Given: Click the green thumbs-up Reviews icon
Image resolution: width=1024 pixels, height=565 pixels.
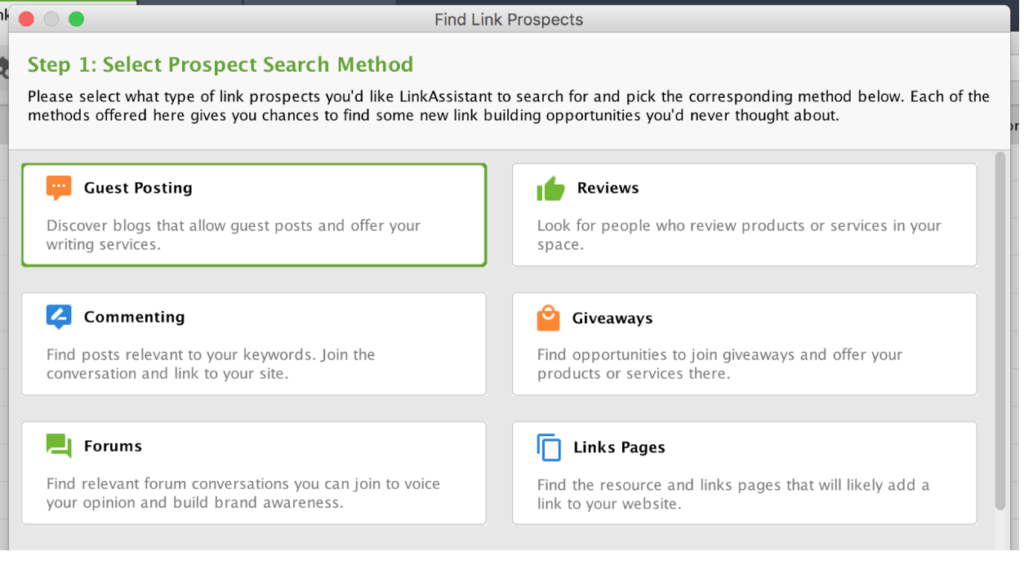Looking at the screenshot, I should (x=551, y=188).
